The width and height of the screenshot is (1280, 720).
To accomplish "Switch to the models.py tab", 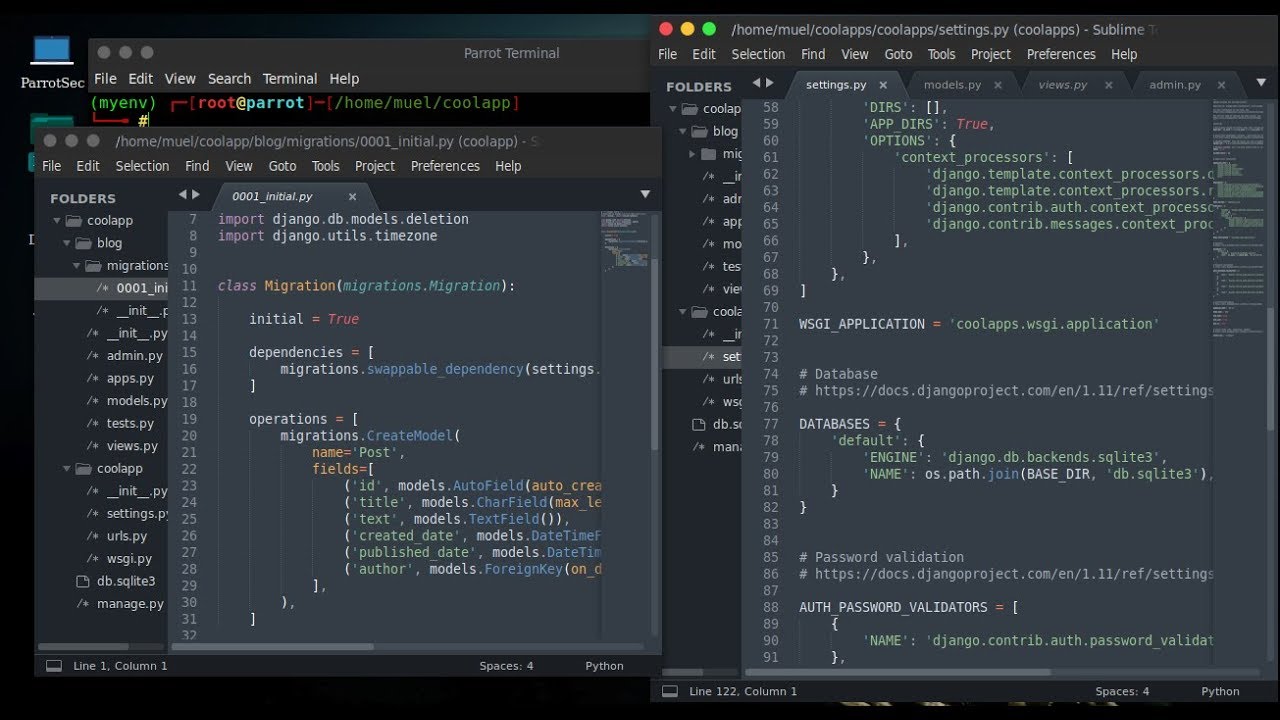I will point(952,86).
